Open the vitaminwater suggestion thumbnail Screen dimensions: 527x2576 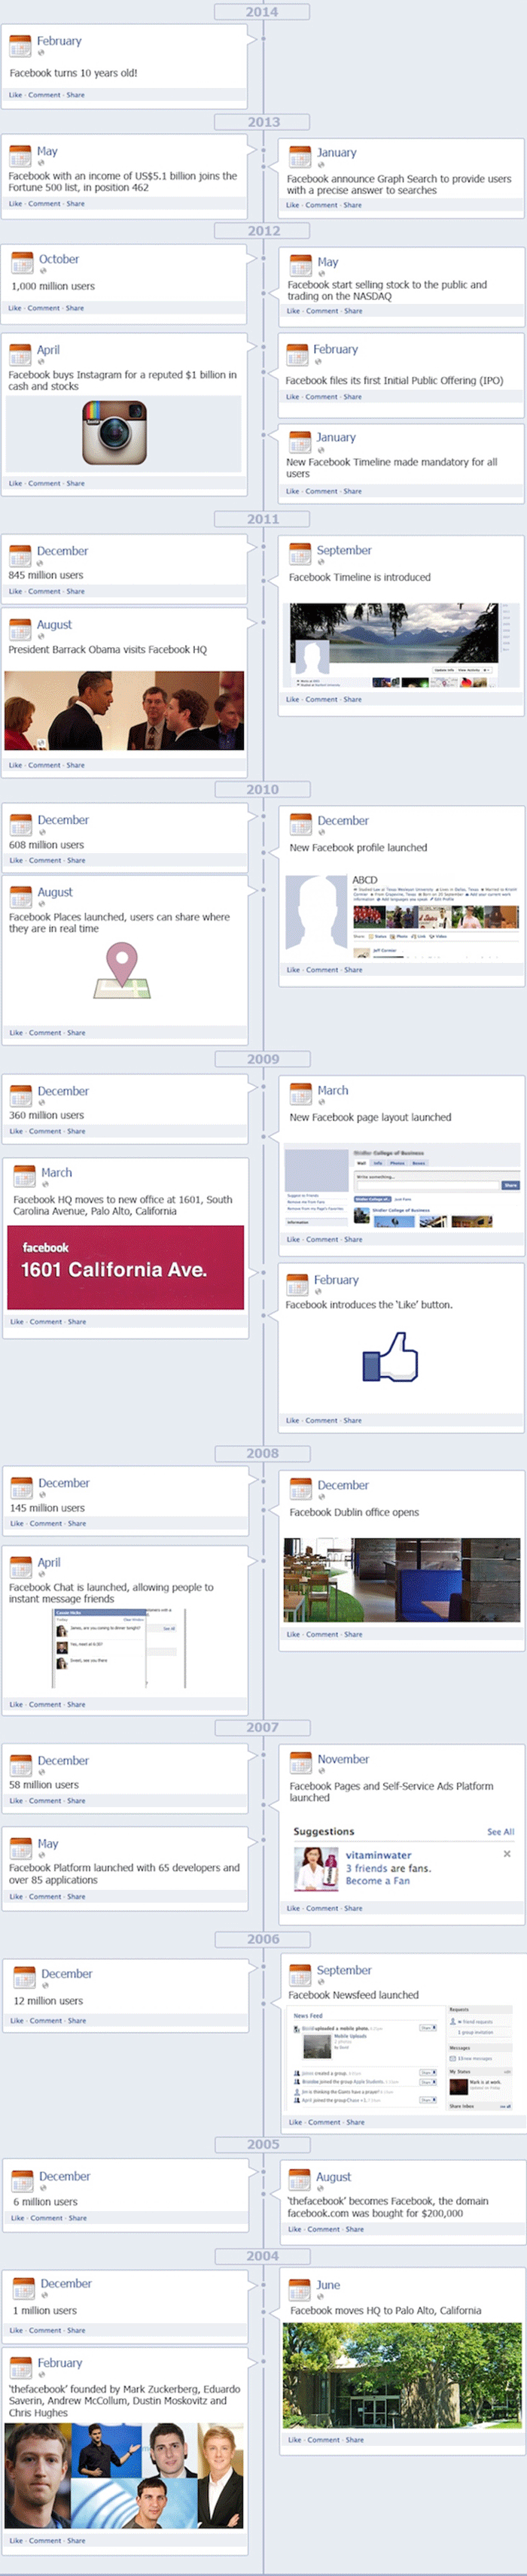coord(316,1868)
